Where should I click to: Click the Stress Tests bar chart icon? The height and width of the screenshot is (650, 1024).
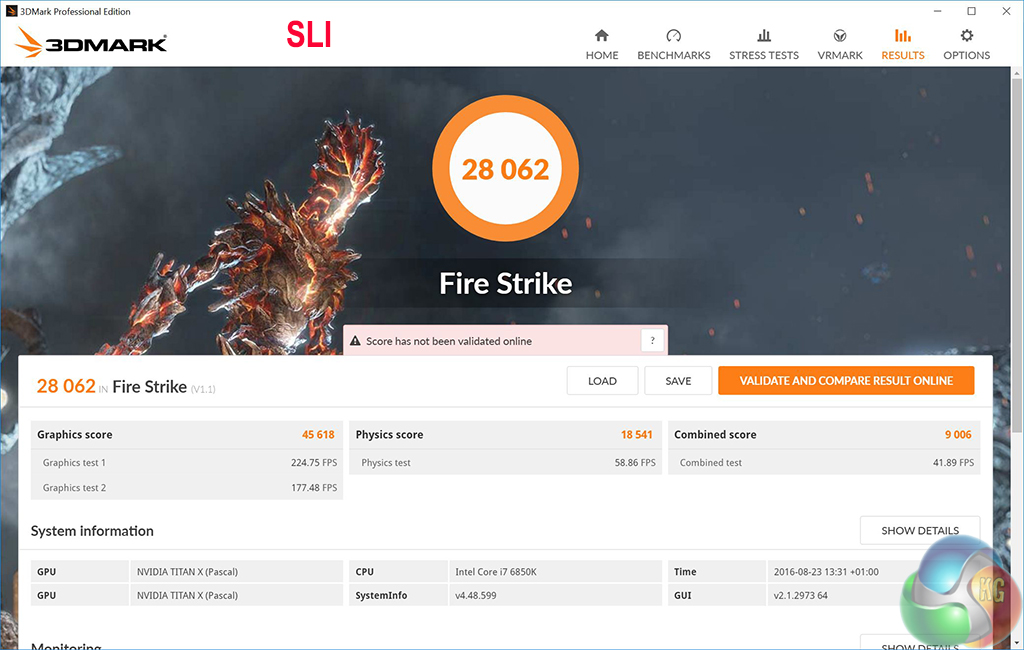coord(763,35)
